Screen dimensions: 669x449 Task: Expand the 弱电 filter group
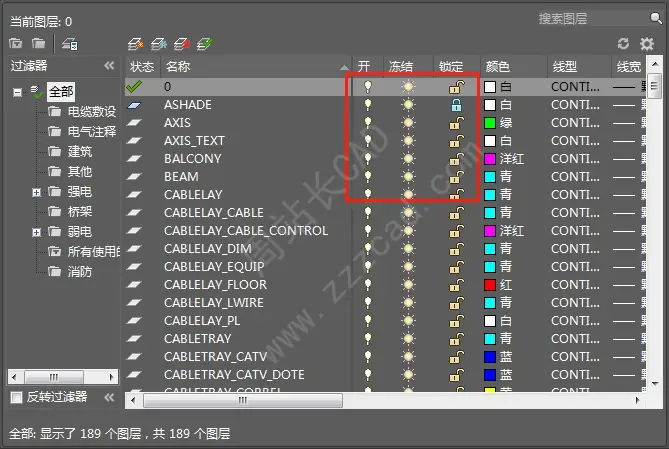tap(37, 233)
